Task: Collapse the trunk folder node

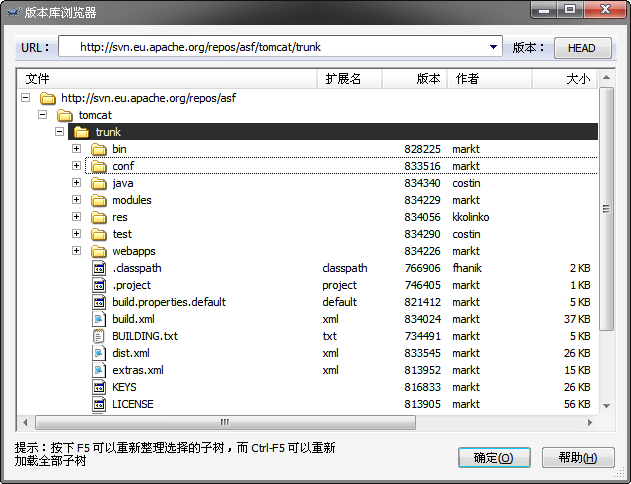Action: tap(60, 132)
